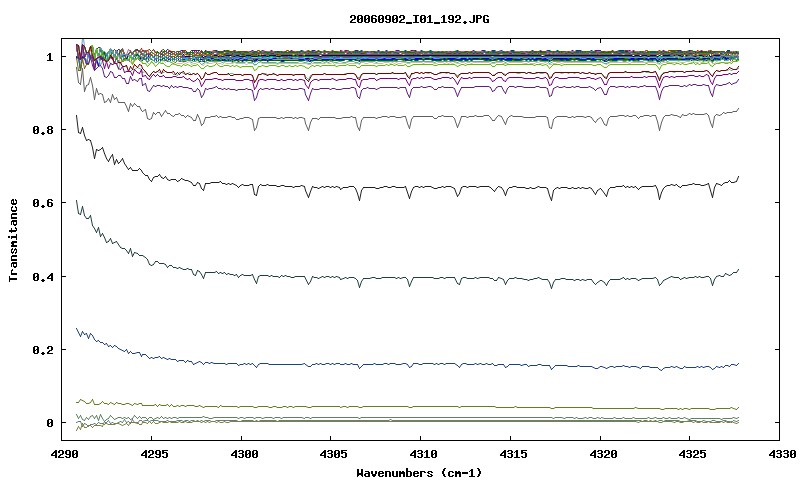The image size is (800, 480).
Task: Click the x-axis tick label 4305
Action: [333, 454]
